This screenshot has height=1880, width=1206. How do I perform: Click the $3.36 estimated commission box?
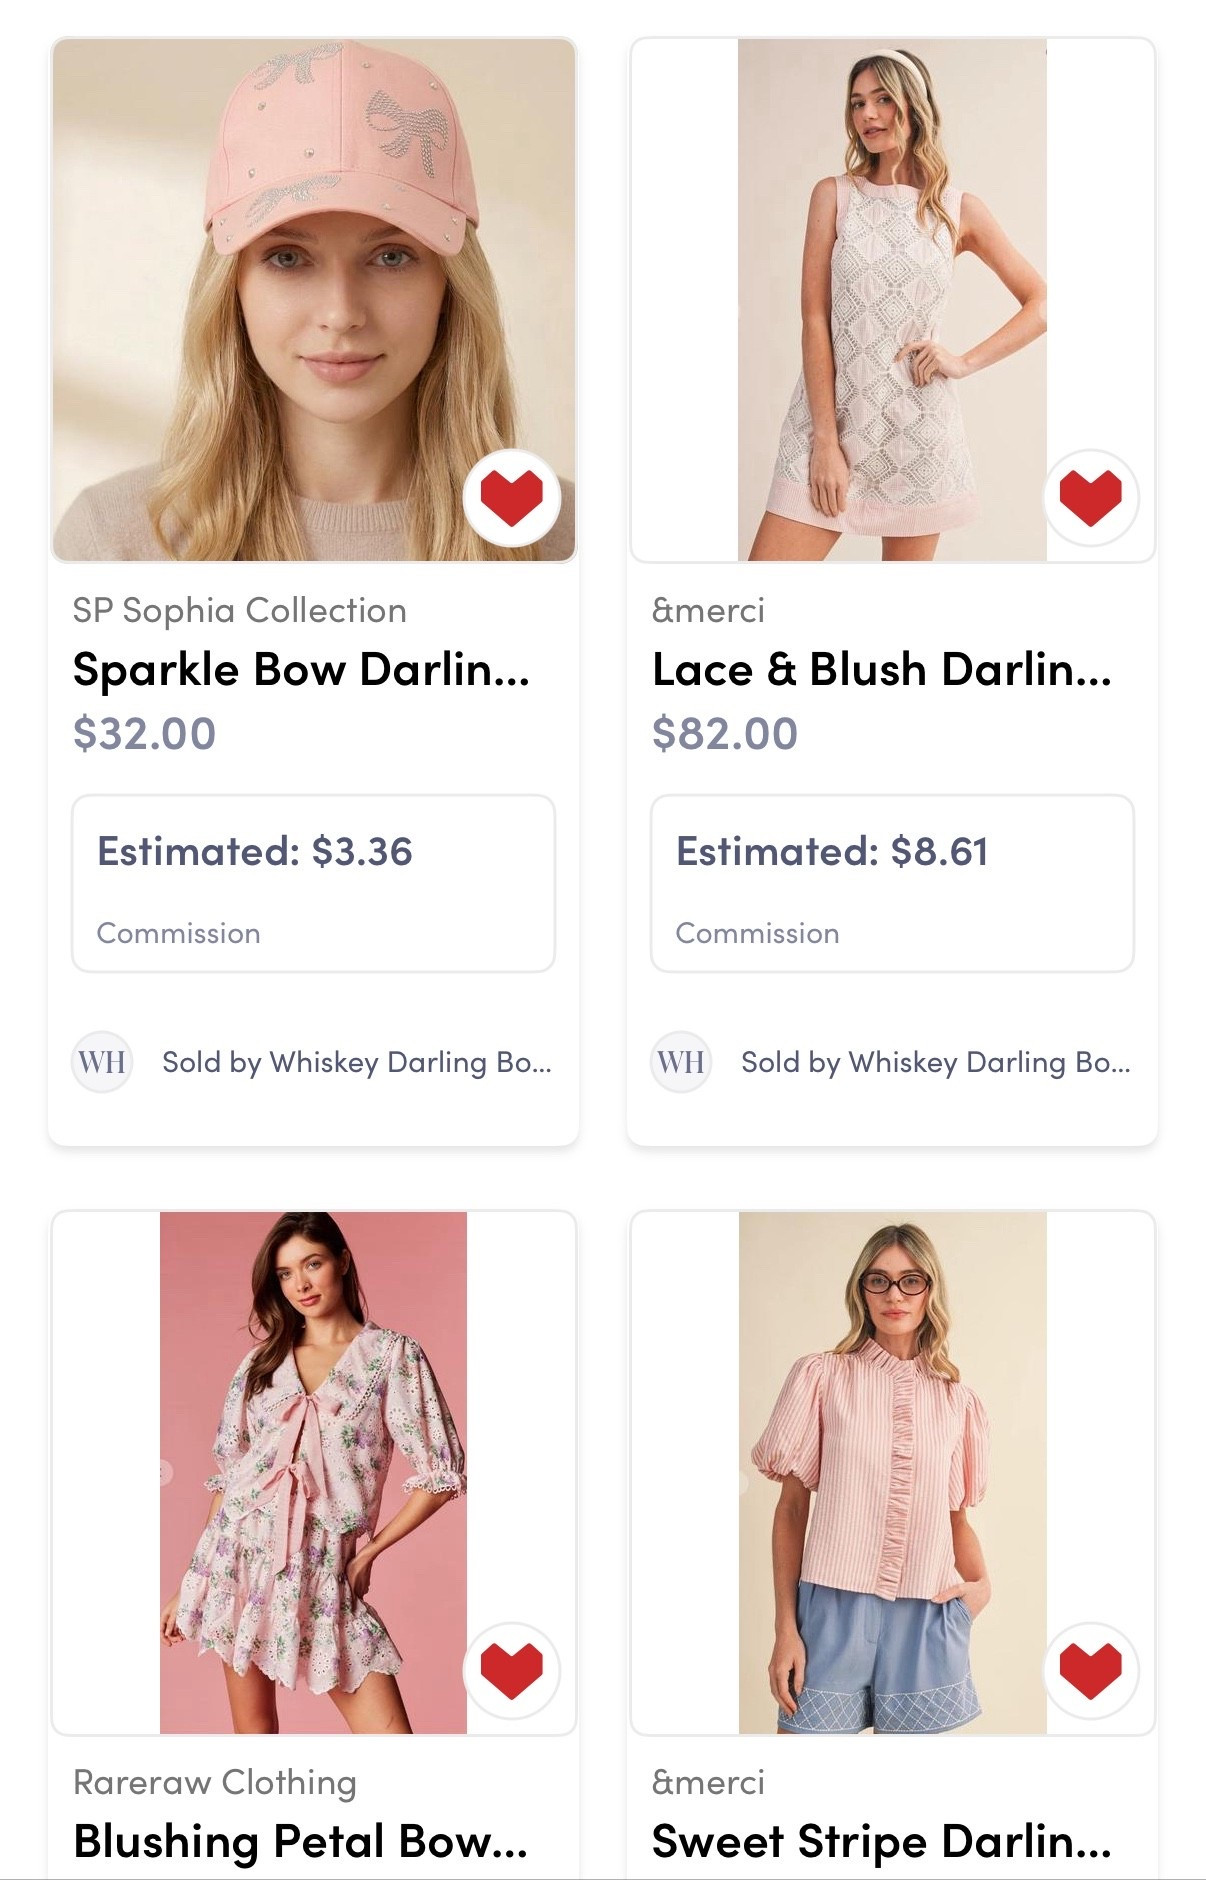click(313, 883)
